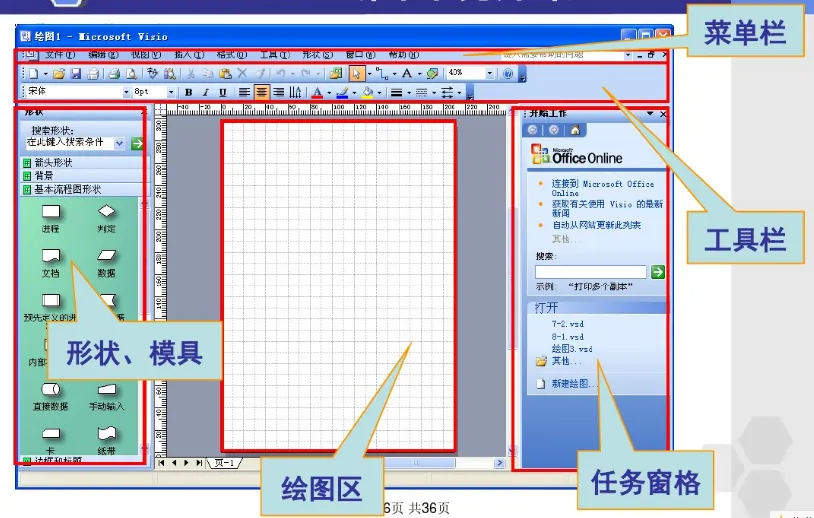
Task: Set text alignment to left
Action: (x=244, y=92)
